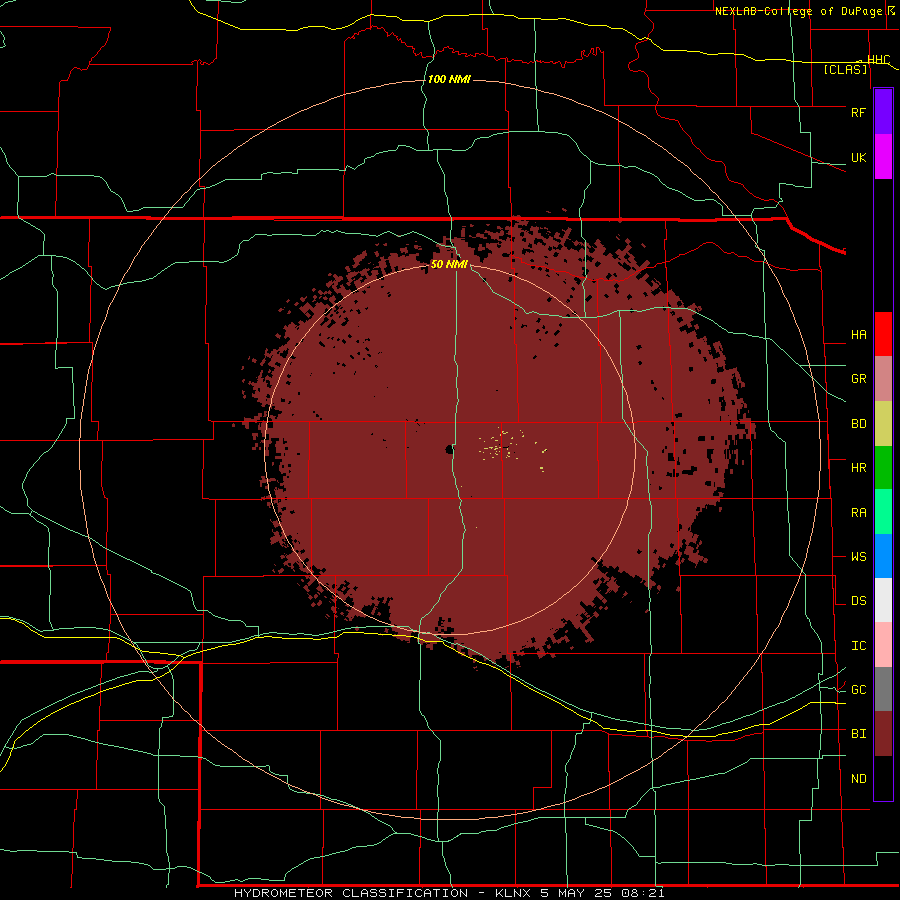This screenshot has width=900, height=900.
Task: Click the 100 NMI range ring label
Action: pos(449,79)
